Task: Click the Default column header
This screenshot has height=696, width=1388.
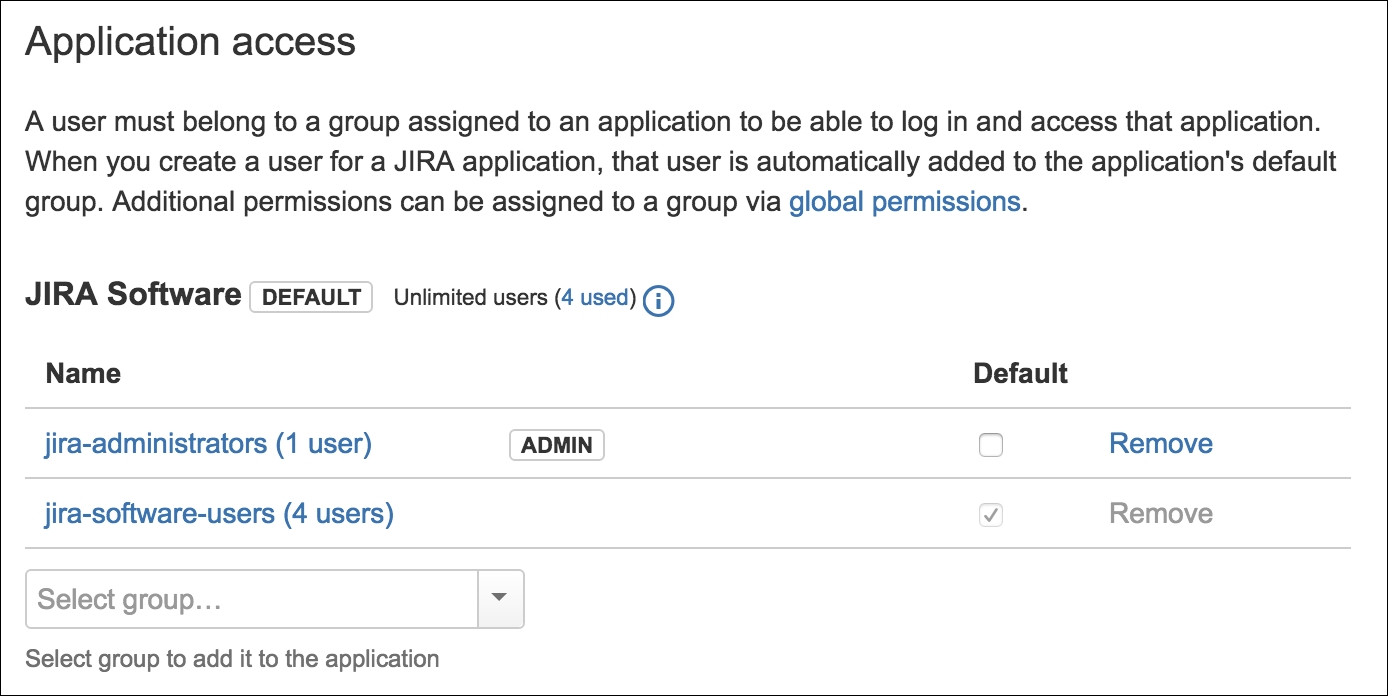Action: point(1021,374)
